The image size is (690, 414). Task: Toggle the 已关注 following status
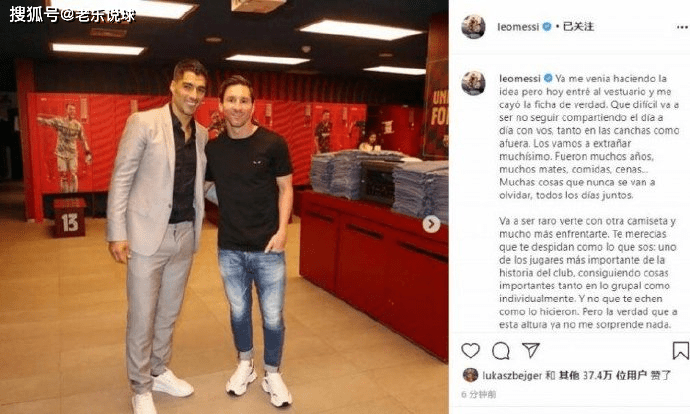(578, 26)
